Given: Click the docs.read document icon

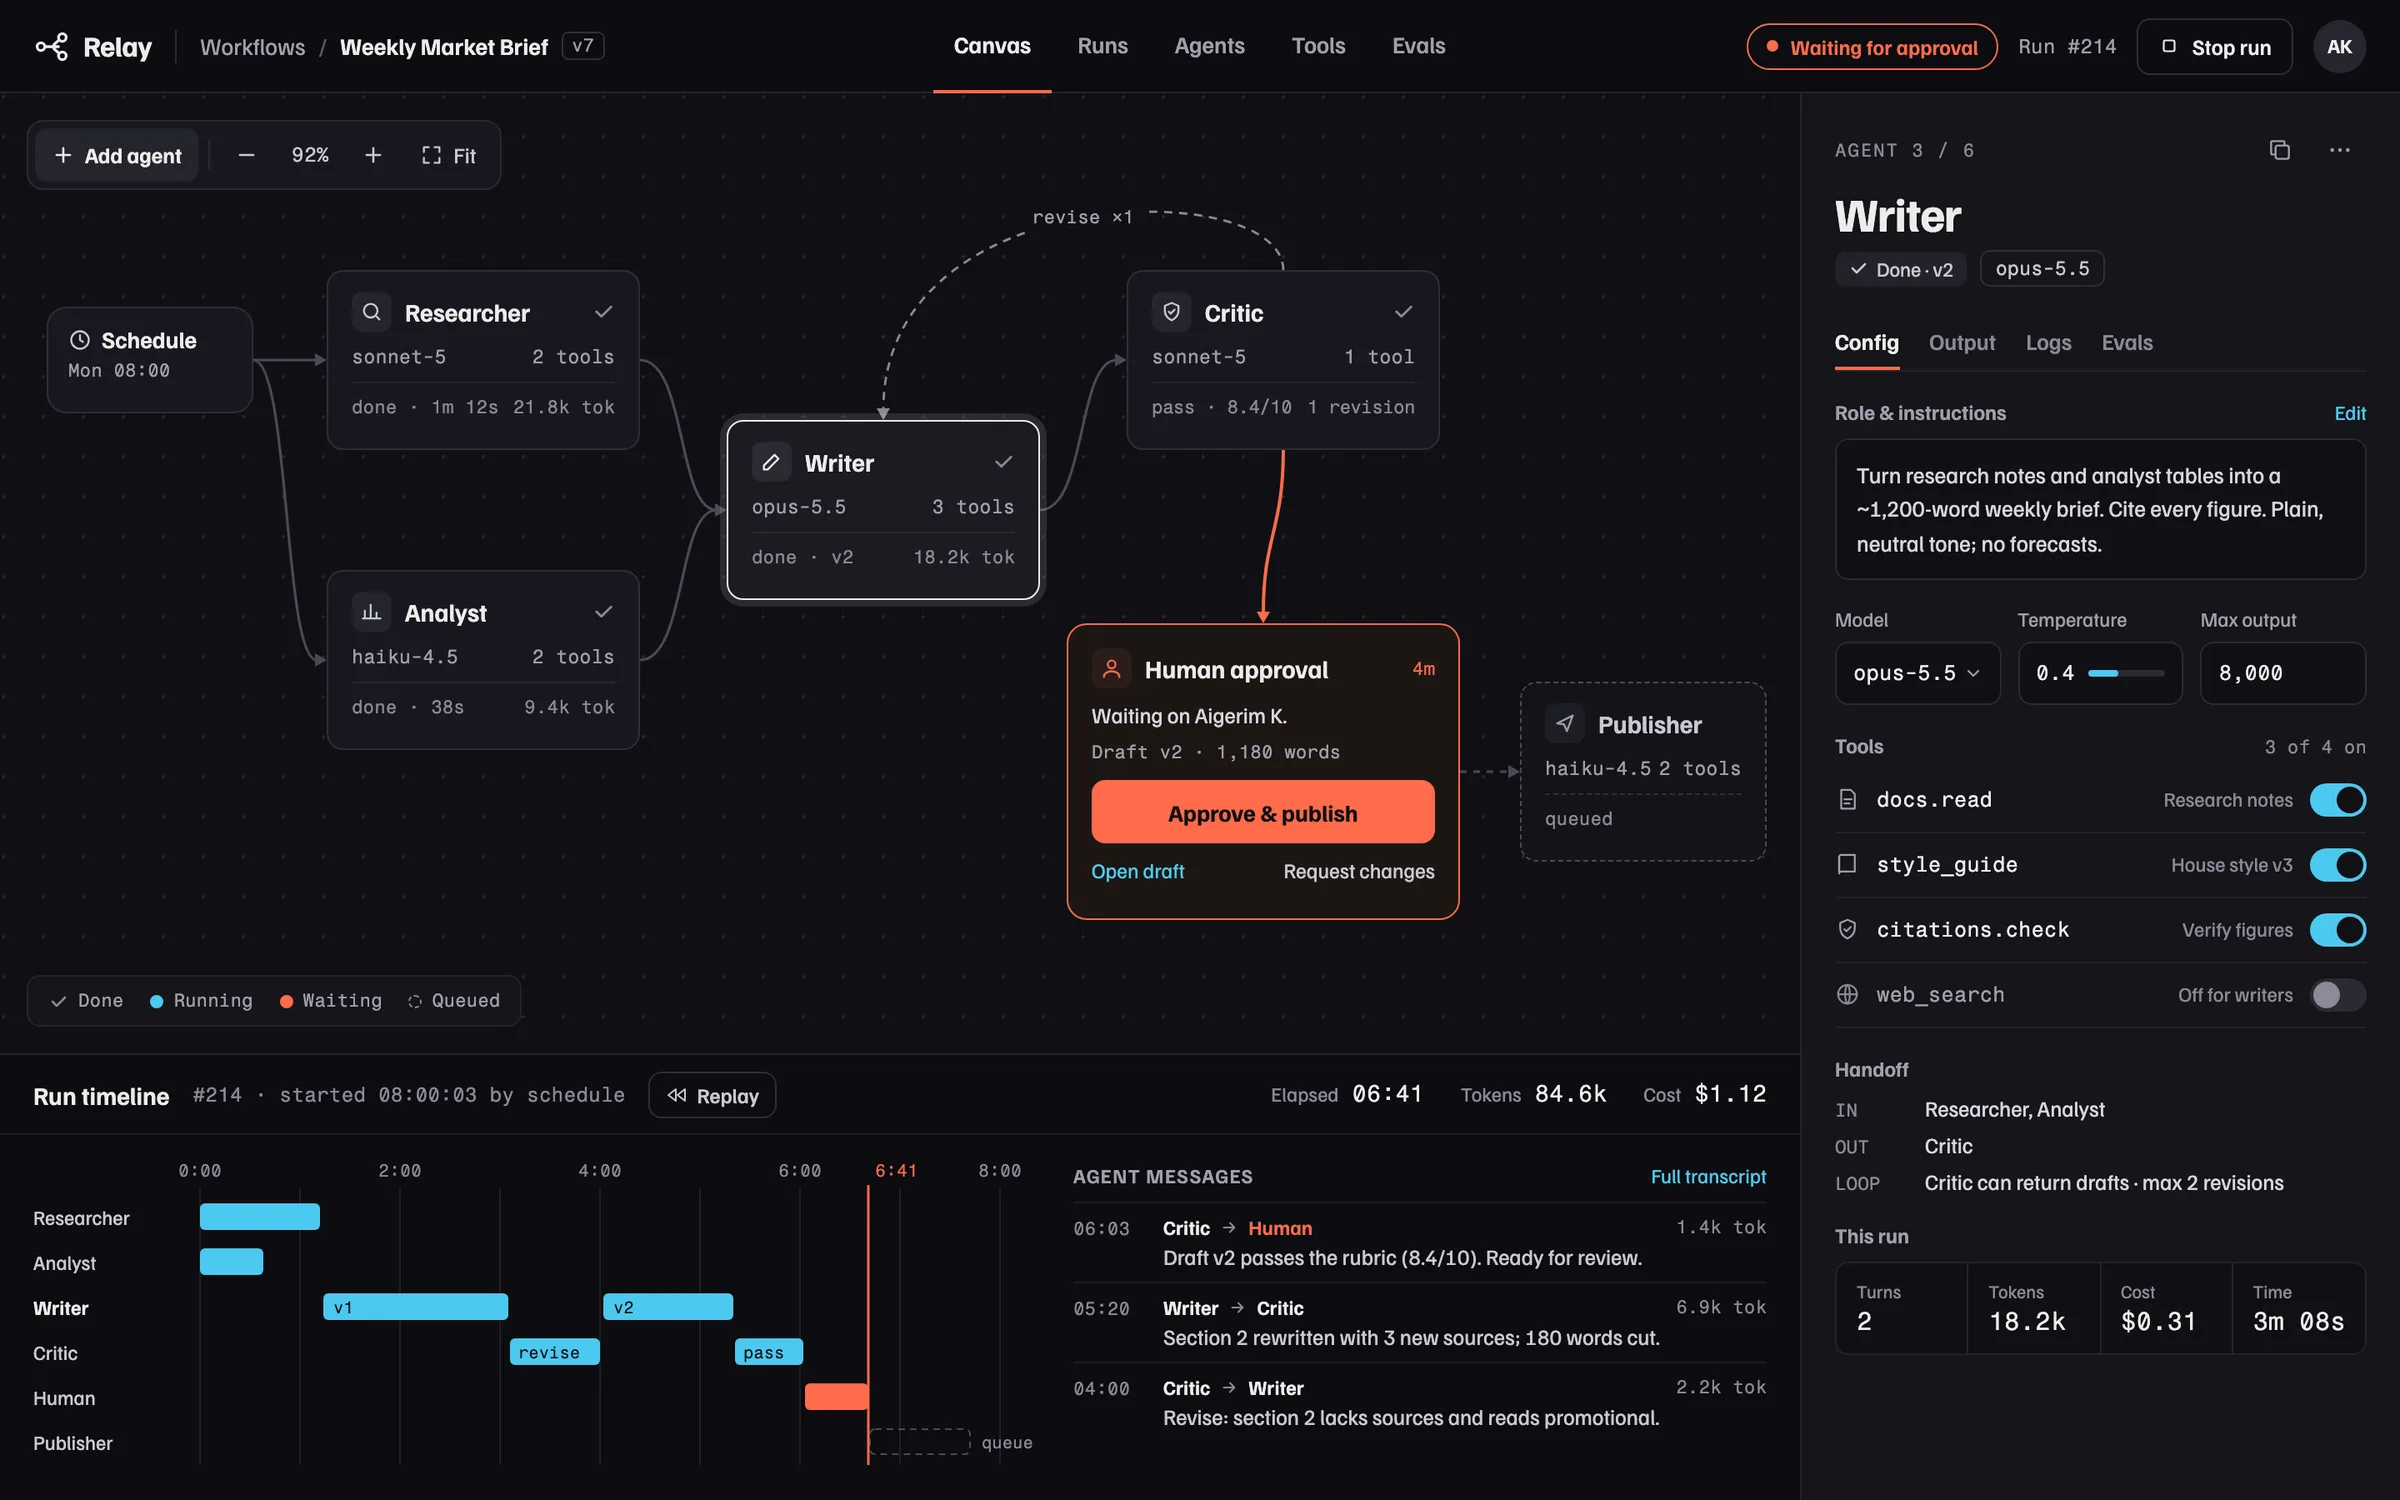Looking at the screenshot, I should point(1847,800).
